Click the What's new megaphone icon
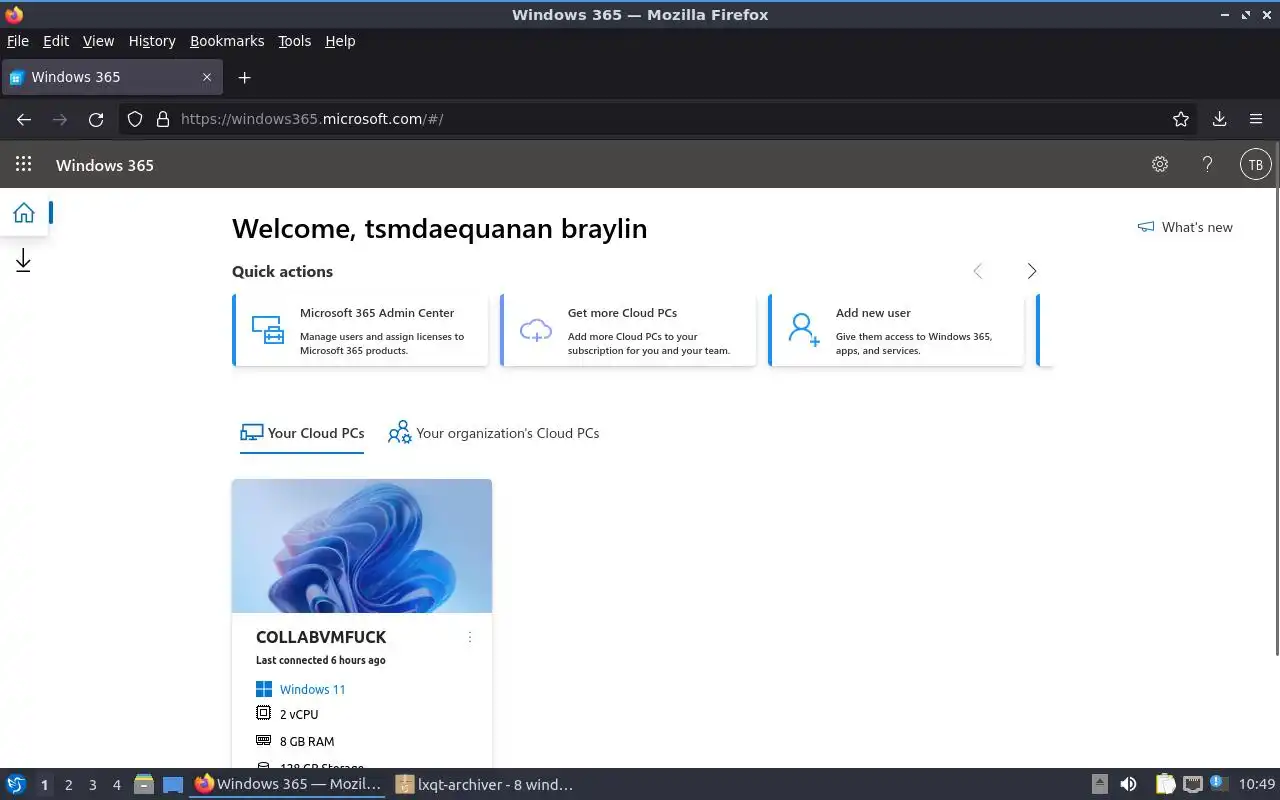The image size is (1280, 800). click(1146, 227)
